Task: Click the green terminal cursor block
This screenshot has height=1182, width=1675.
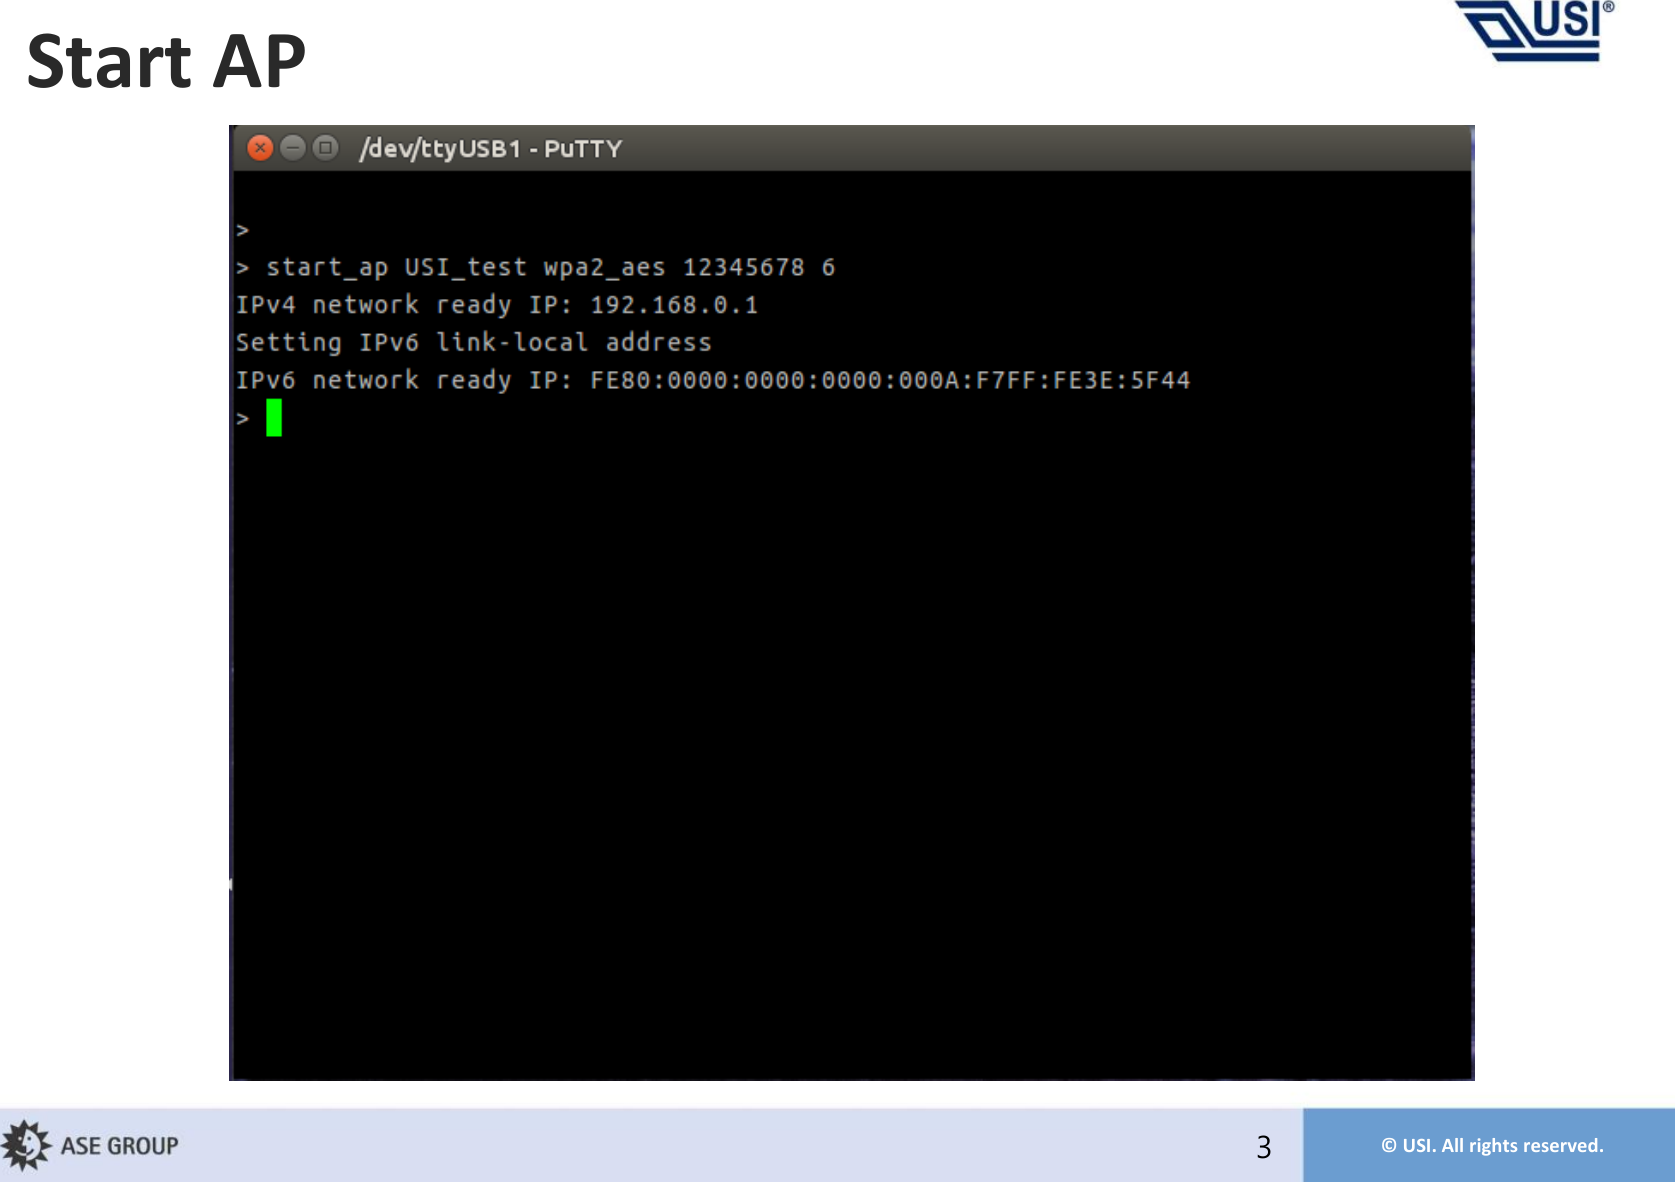Action: (274, 418)
